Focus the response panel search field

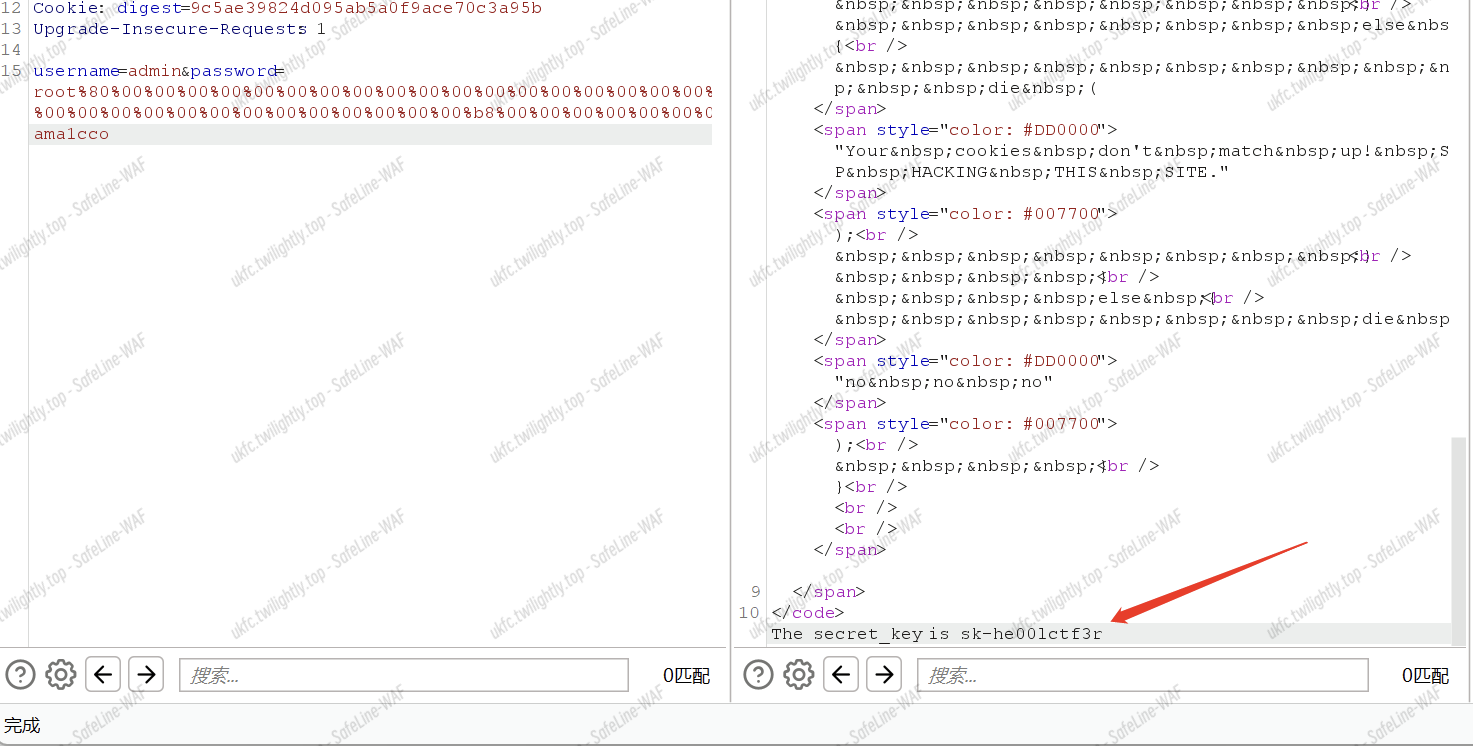1141,675
